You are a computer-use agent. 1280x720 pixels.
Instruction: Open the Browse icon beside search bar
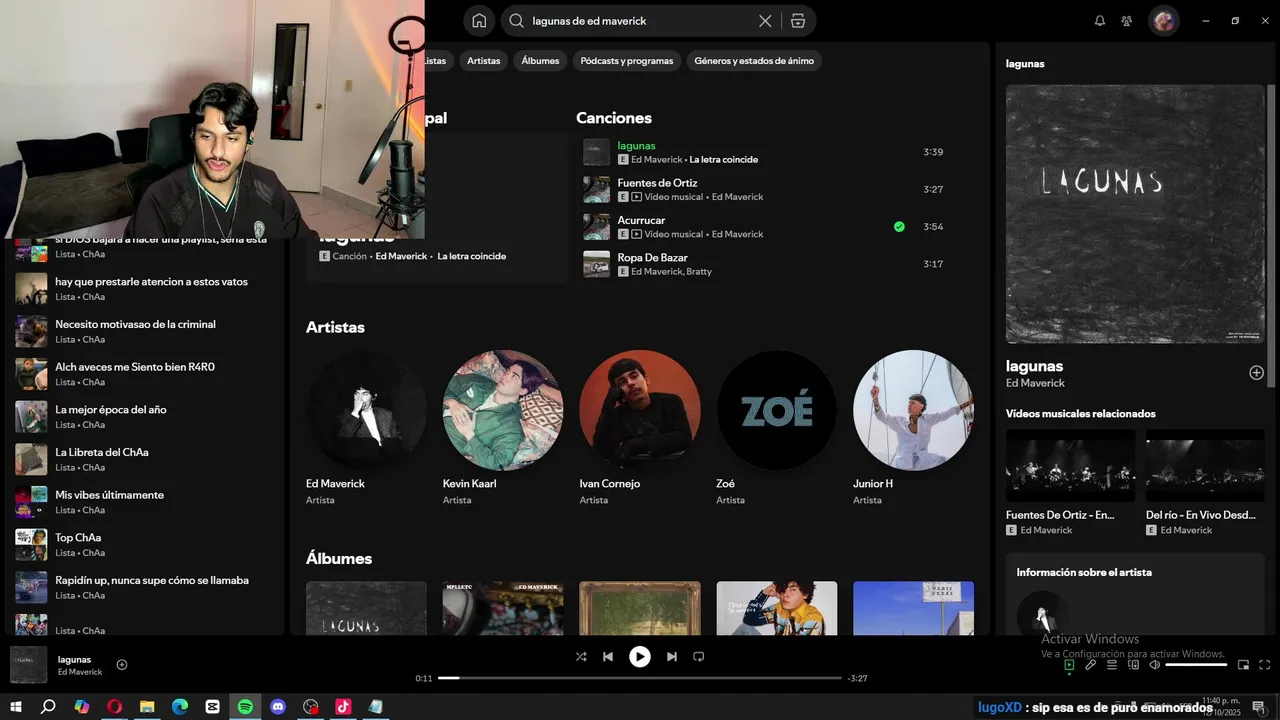coord(797,21)
